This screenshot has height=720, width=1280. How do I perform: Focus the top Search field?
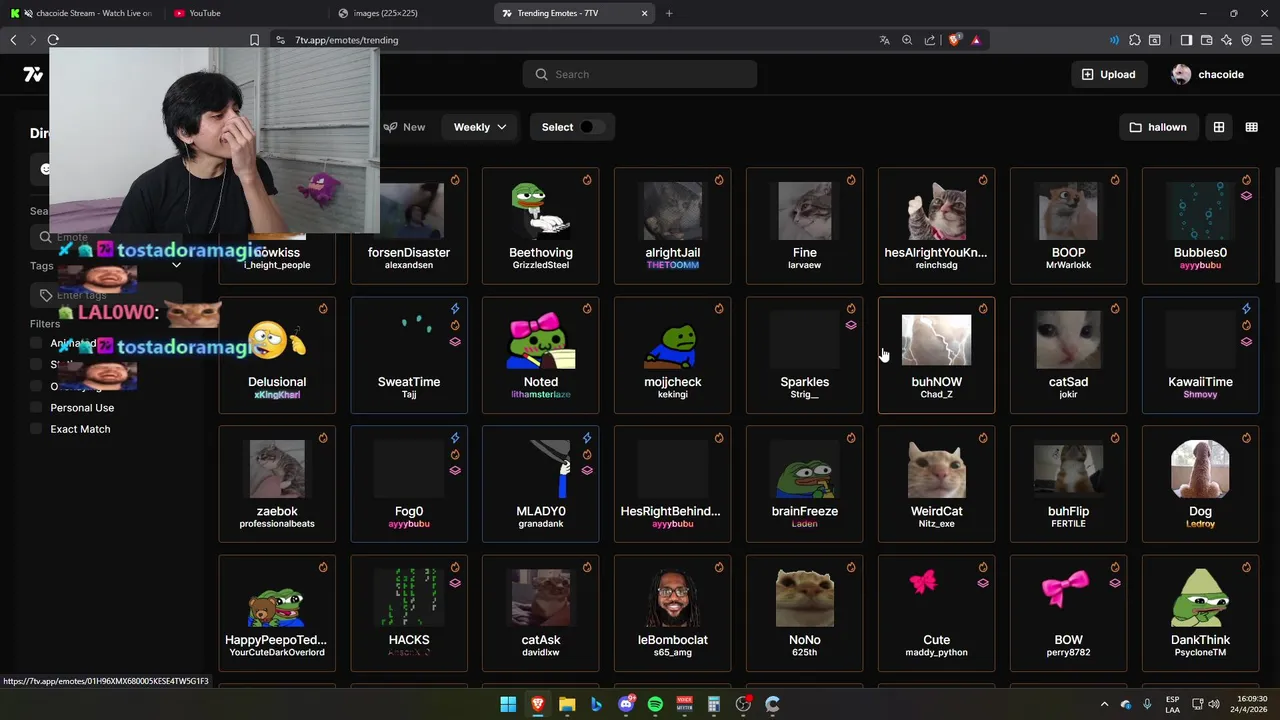pyautogui.click(x=640, y=74)
